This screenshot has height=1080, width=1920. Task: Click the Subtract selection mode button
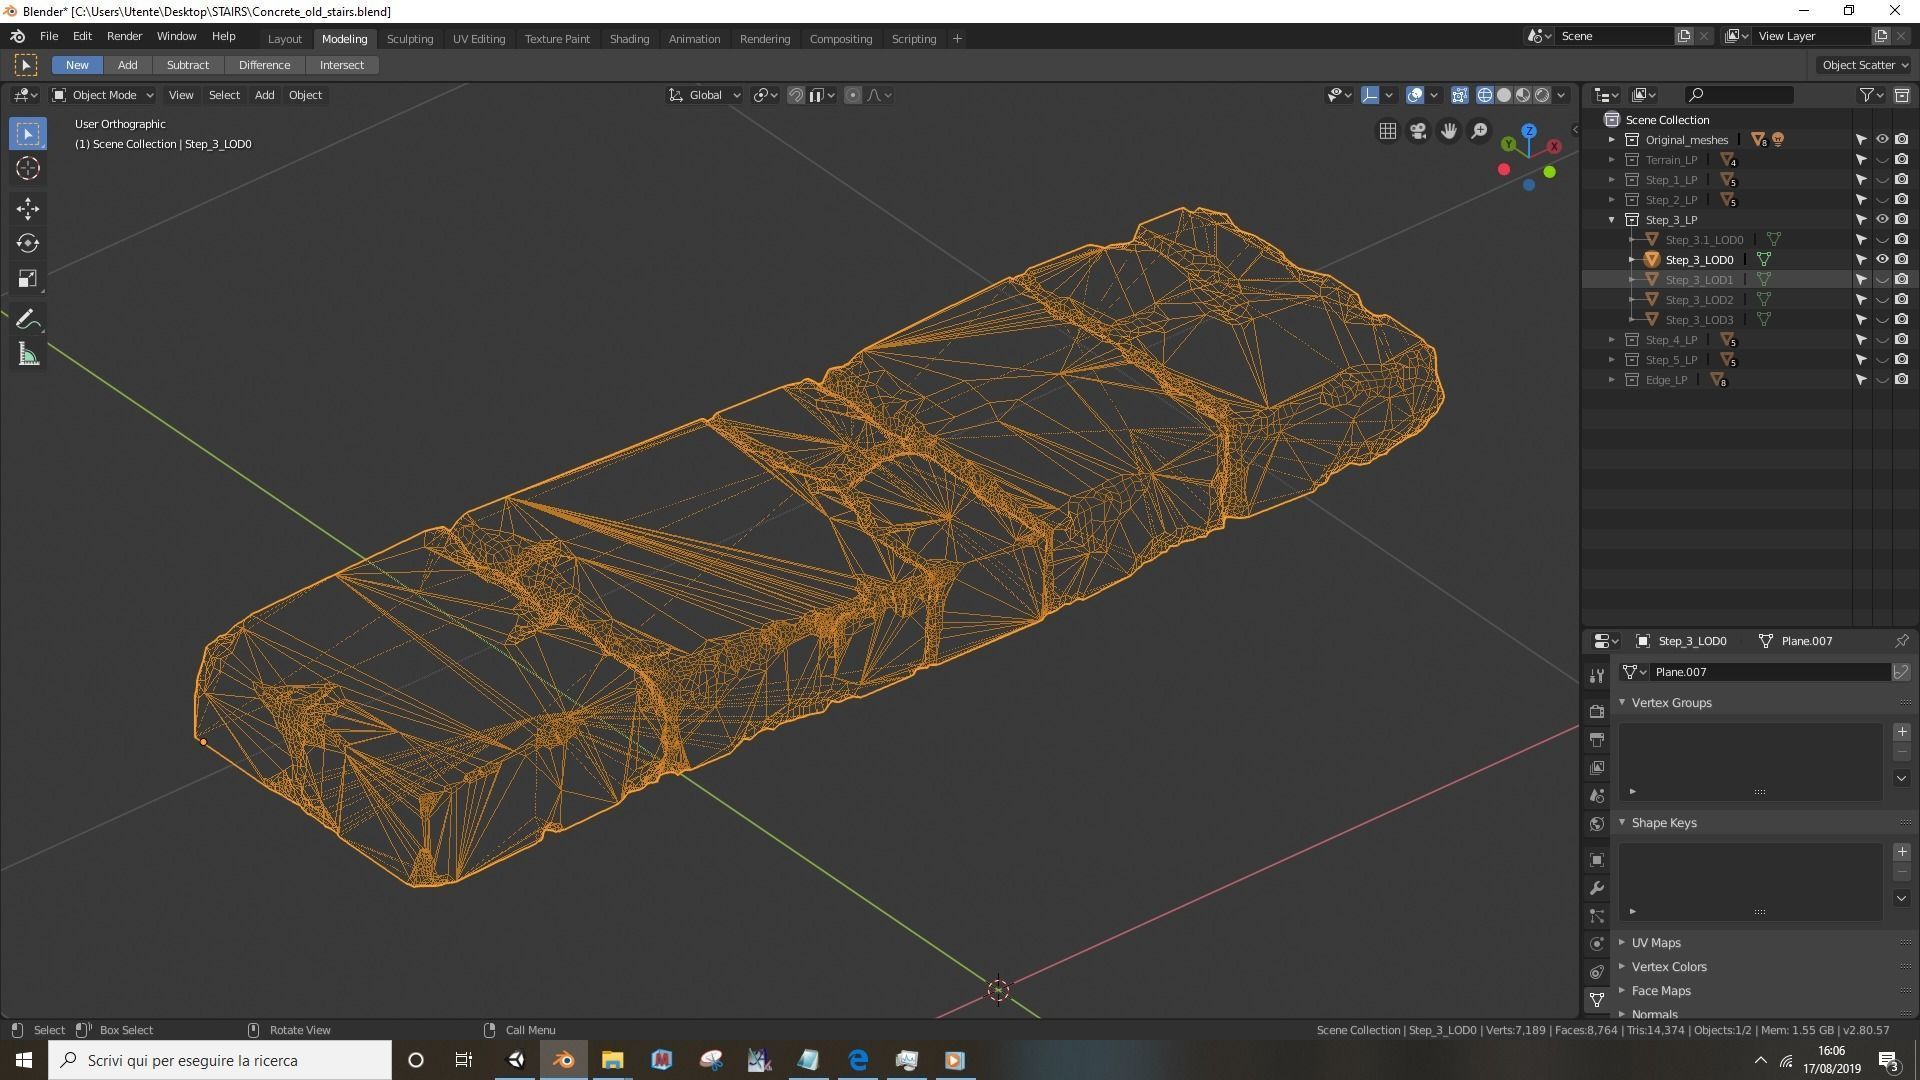[188, 65]
